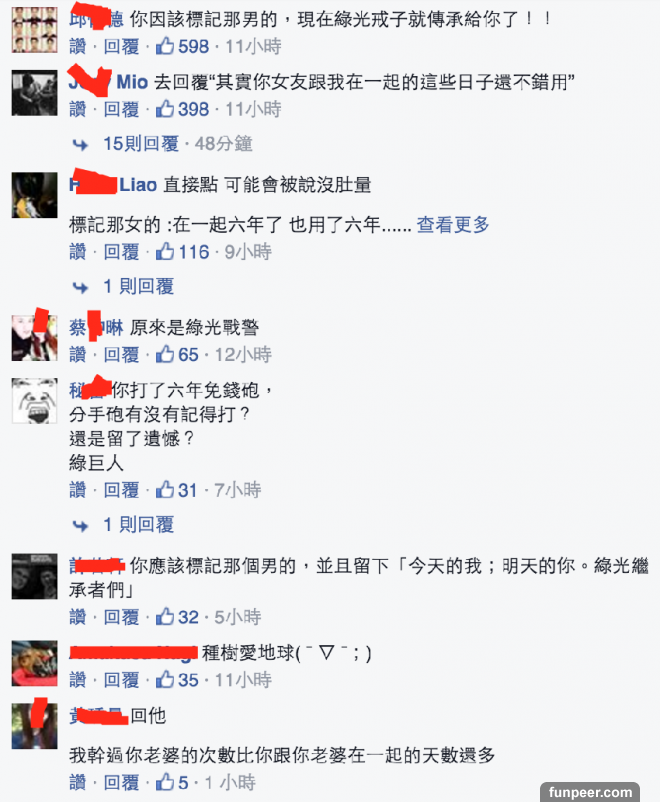Open Liao commenter's profile name
Image resolution: width=660 pixels, height=802 pixels.
(113, 184)
